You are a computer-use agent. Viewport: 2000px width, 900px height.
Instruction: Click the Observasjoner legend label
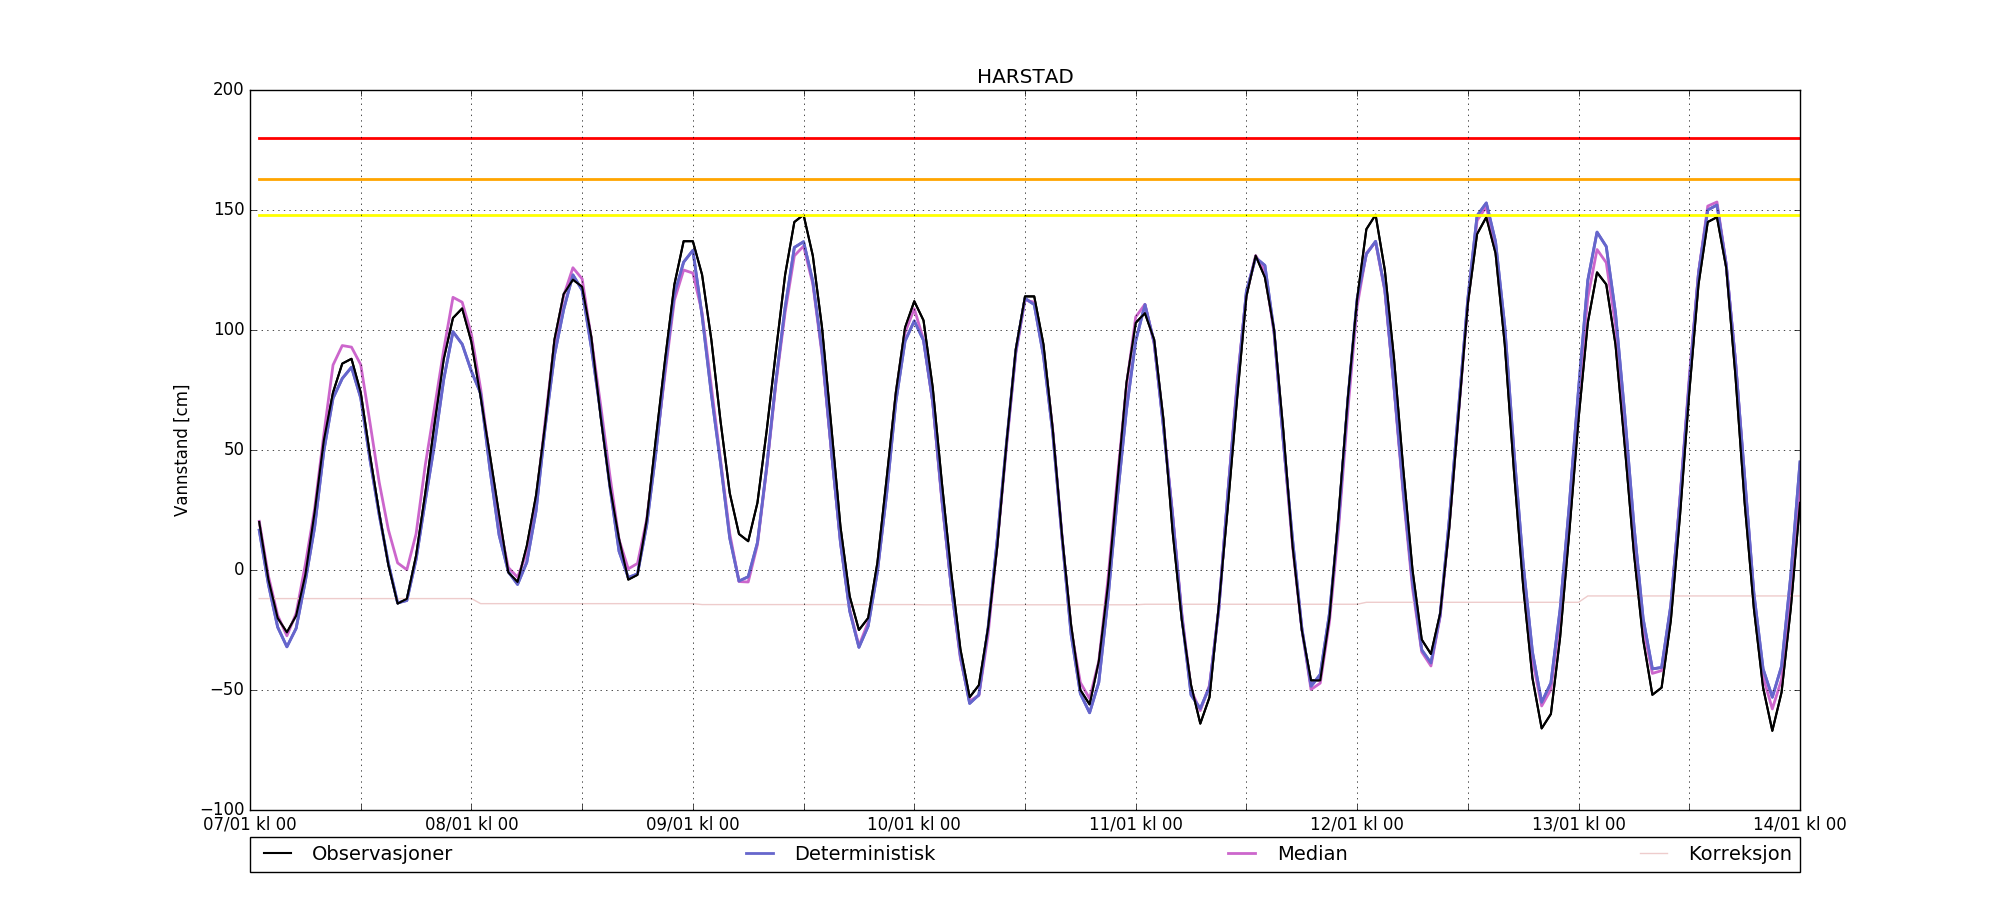[x=381, y=854]
